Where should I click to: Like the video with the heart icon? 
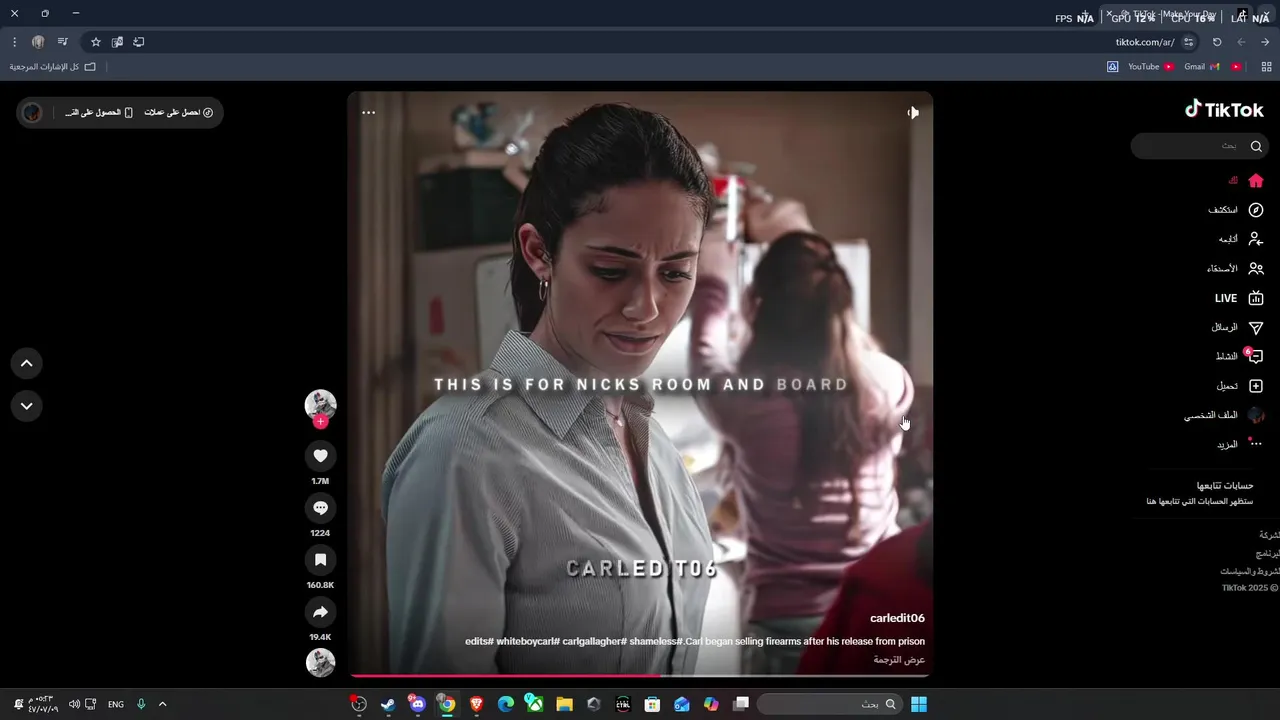pos(320,456)
